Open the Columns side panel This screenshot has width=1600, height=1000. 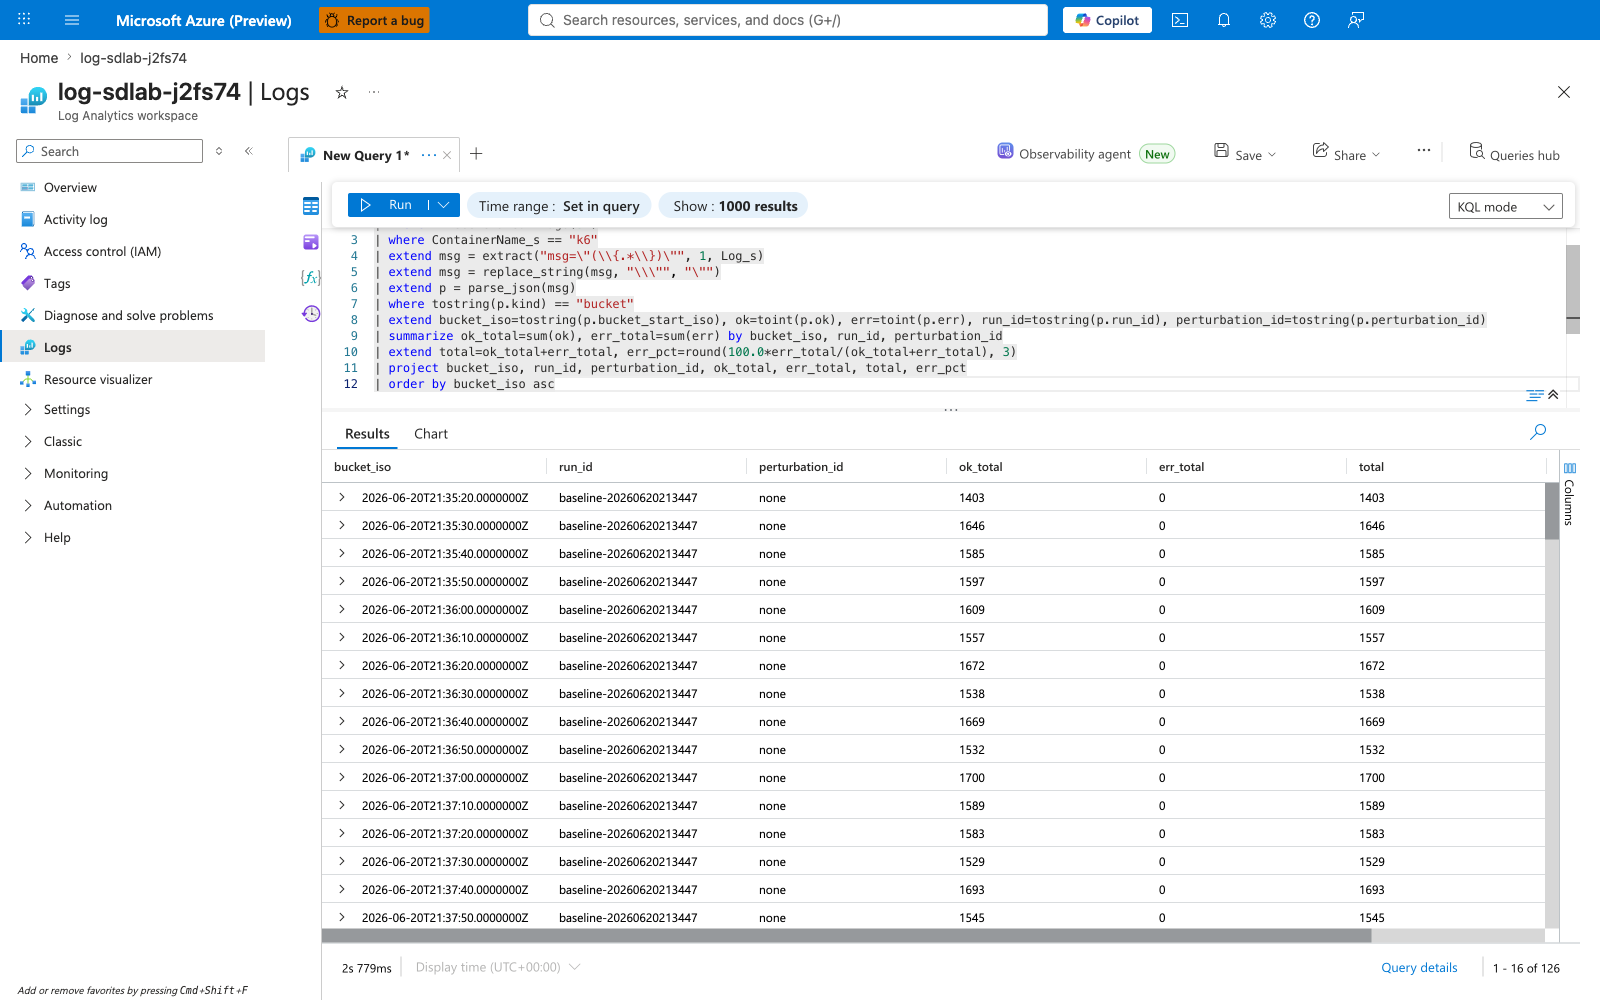click(1569, 495)
